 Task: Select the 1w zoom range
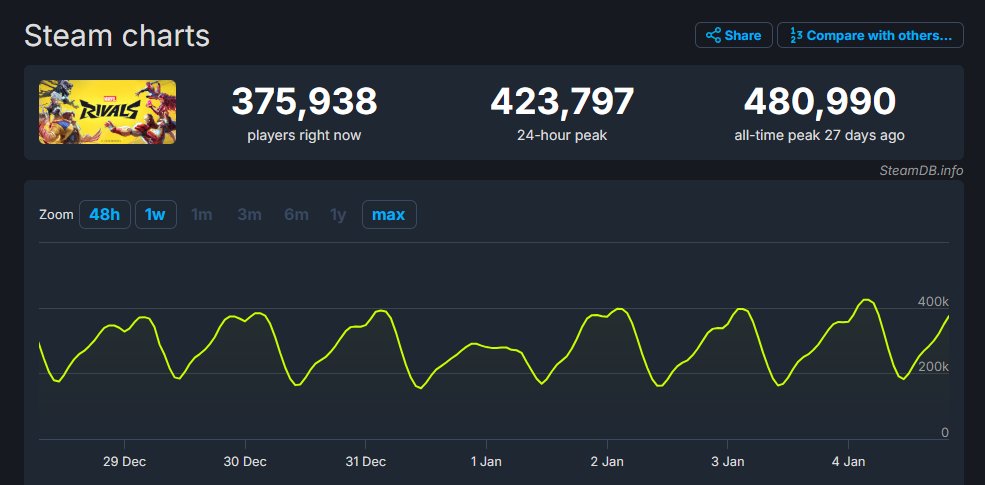point(155,215)
